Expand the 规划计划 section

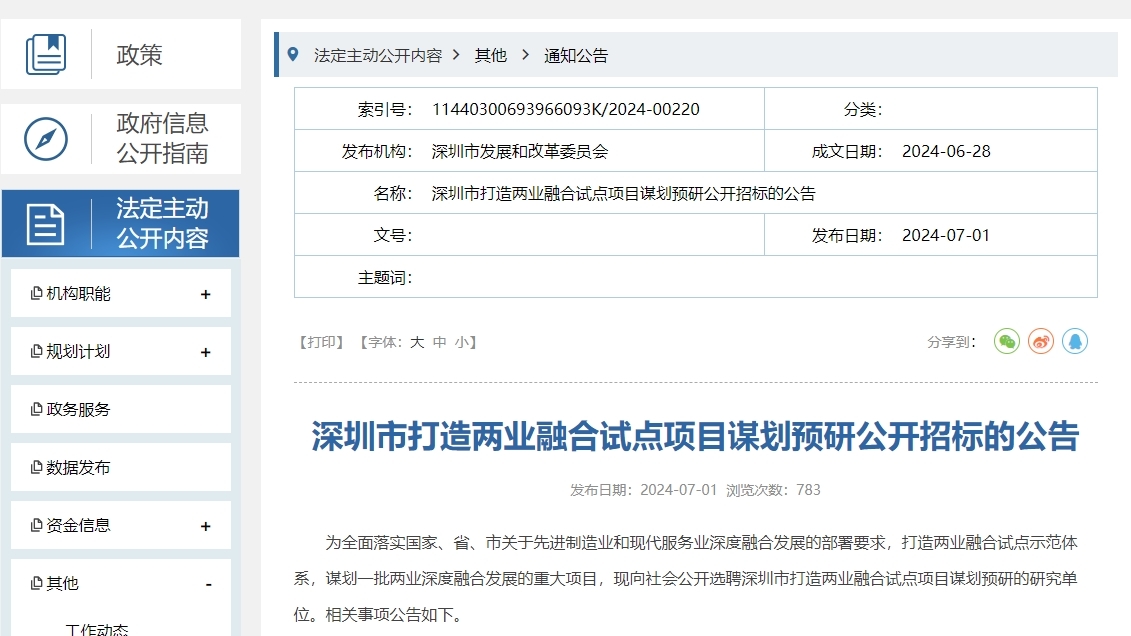coord(206,353)
